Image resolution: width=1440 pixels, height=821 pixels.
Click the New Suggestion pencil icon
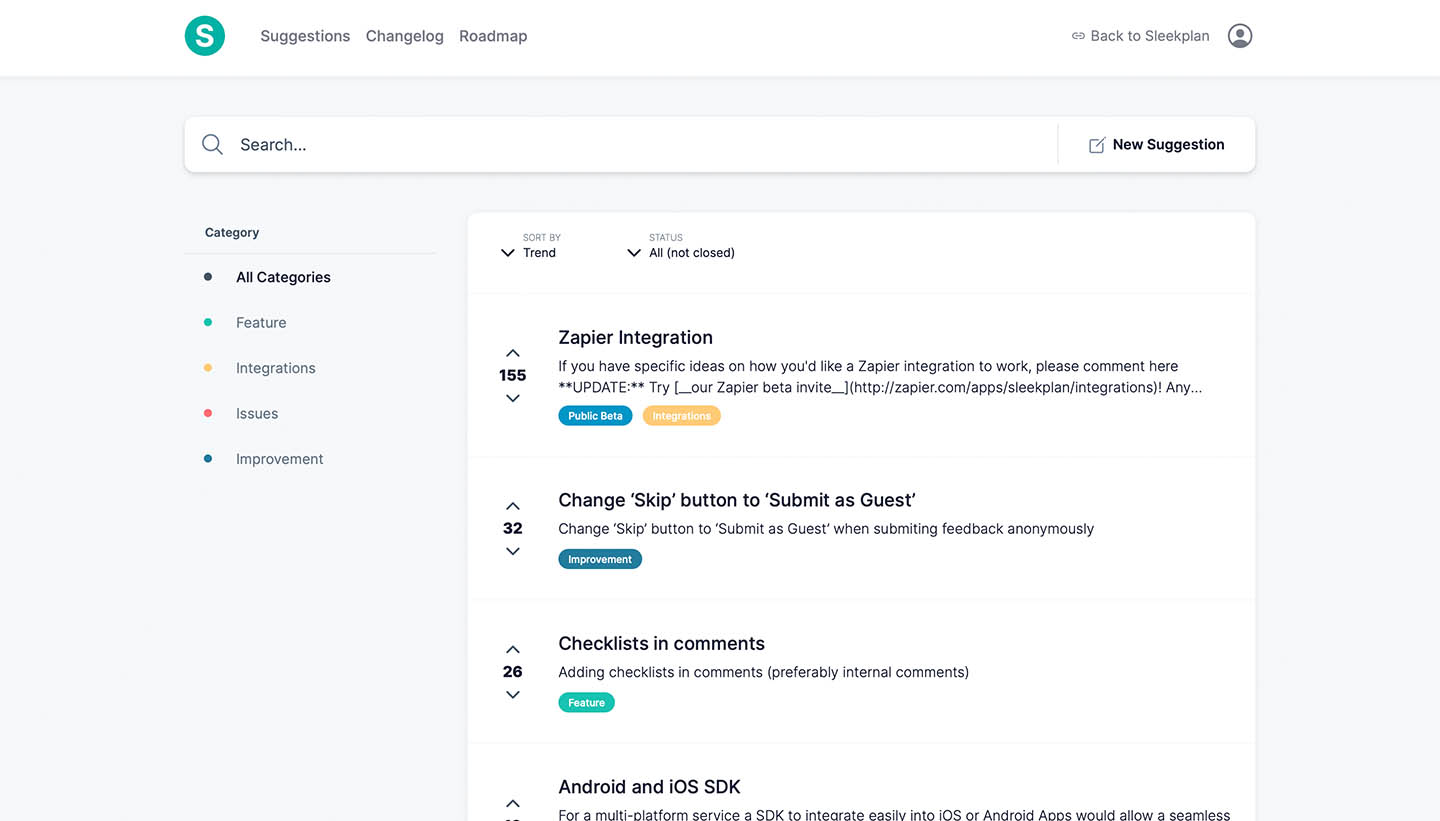click(1097, 145)
